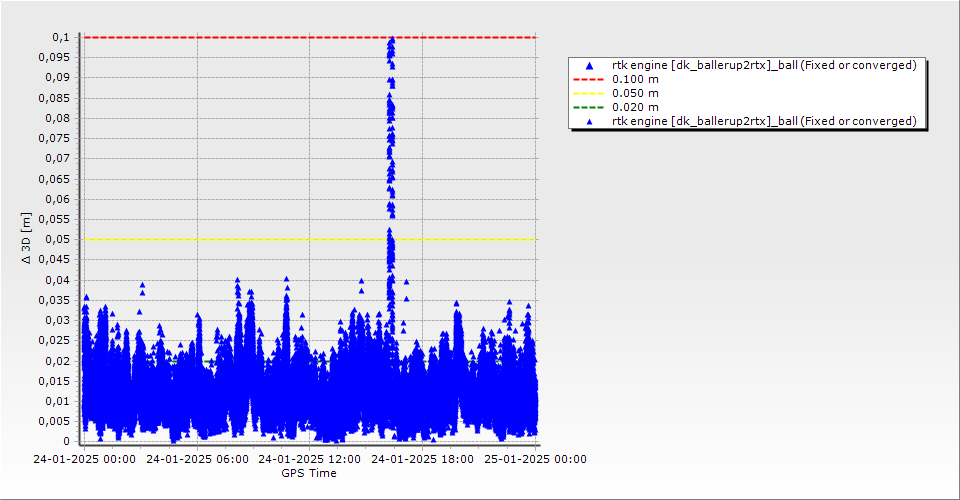The image size is (960, 500).
Task: Click y-axis tick label "0,085"
Action: 54,98
